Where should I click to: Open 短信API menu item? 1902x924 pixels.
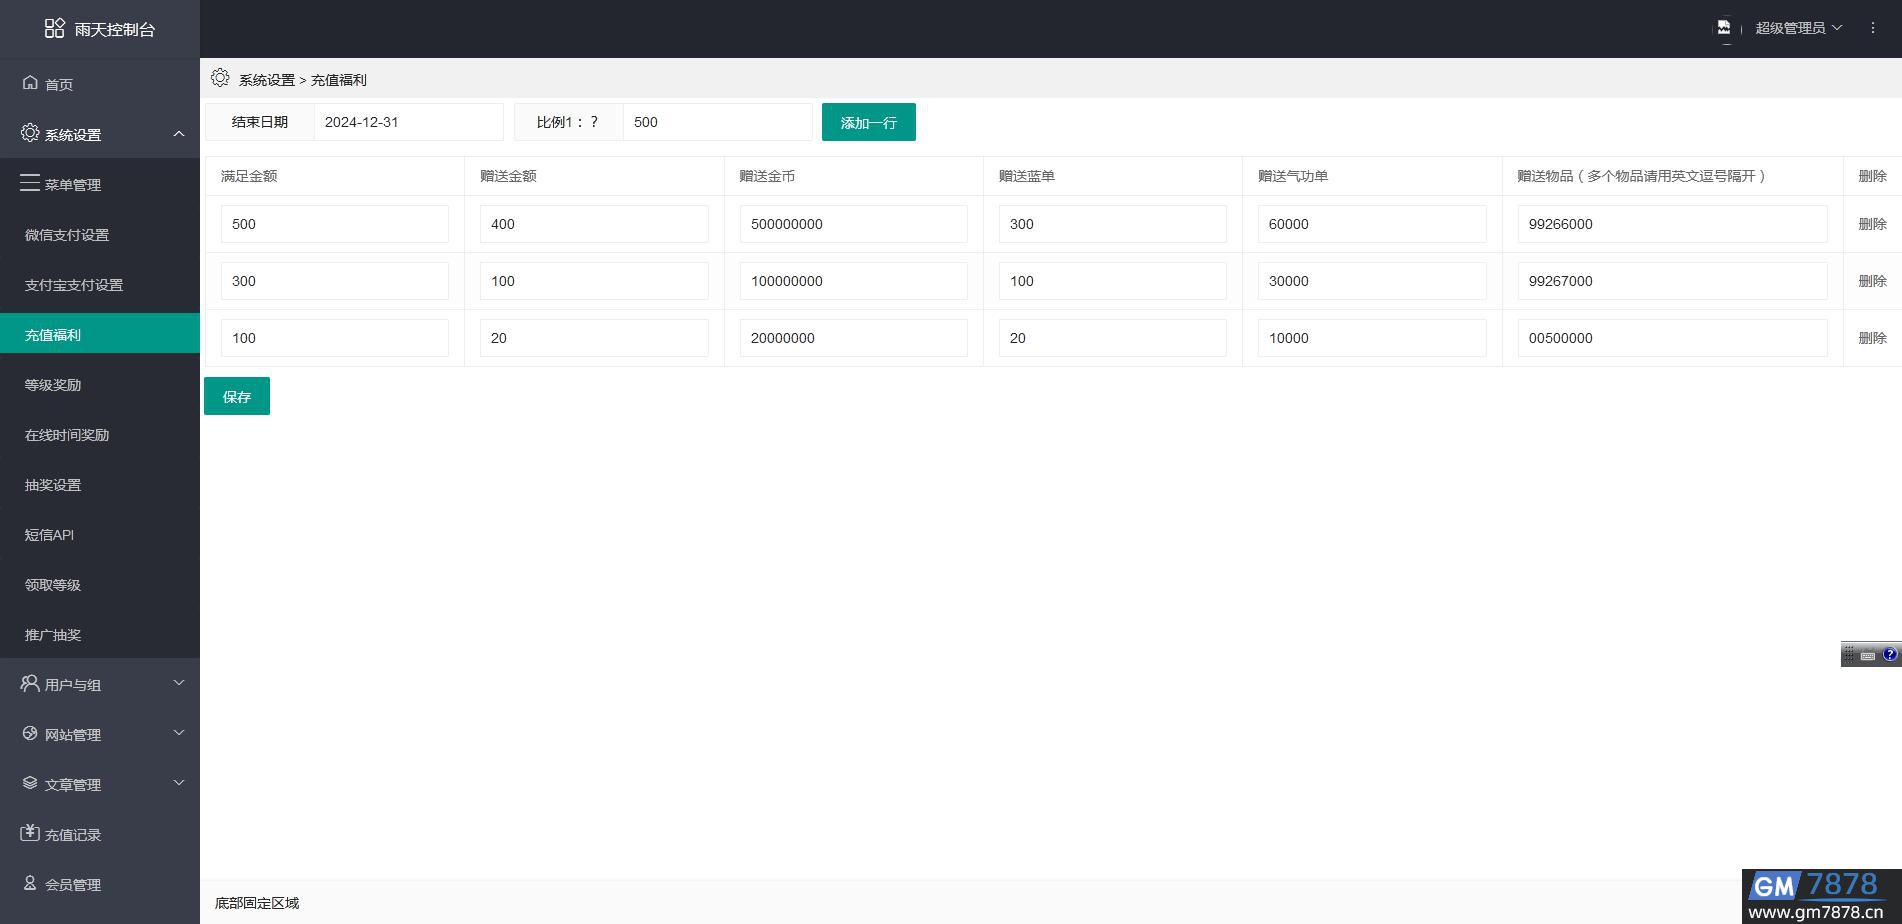click(100, 534)
